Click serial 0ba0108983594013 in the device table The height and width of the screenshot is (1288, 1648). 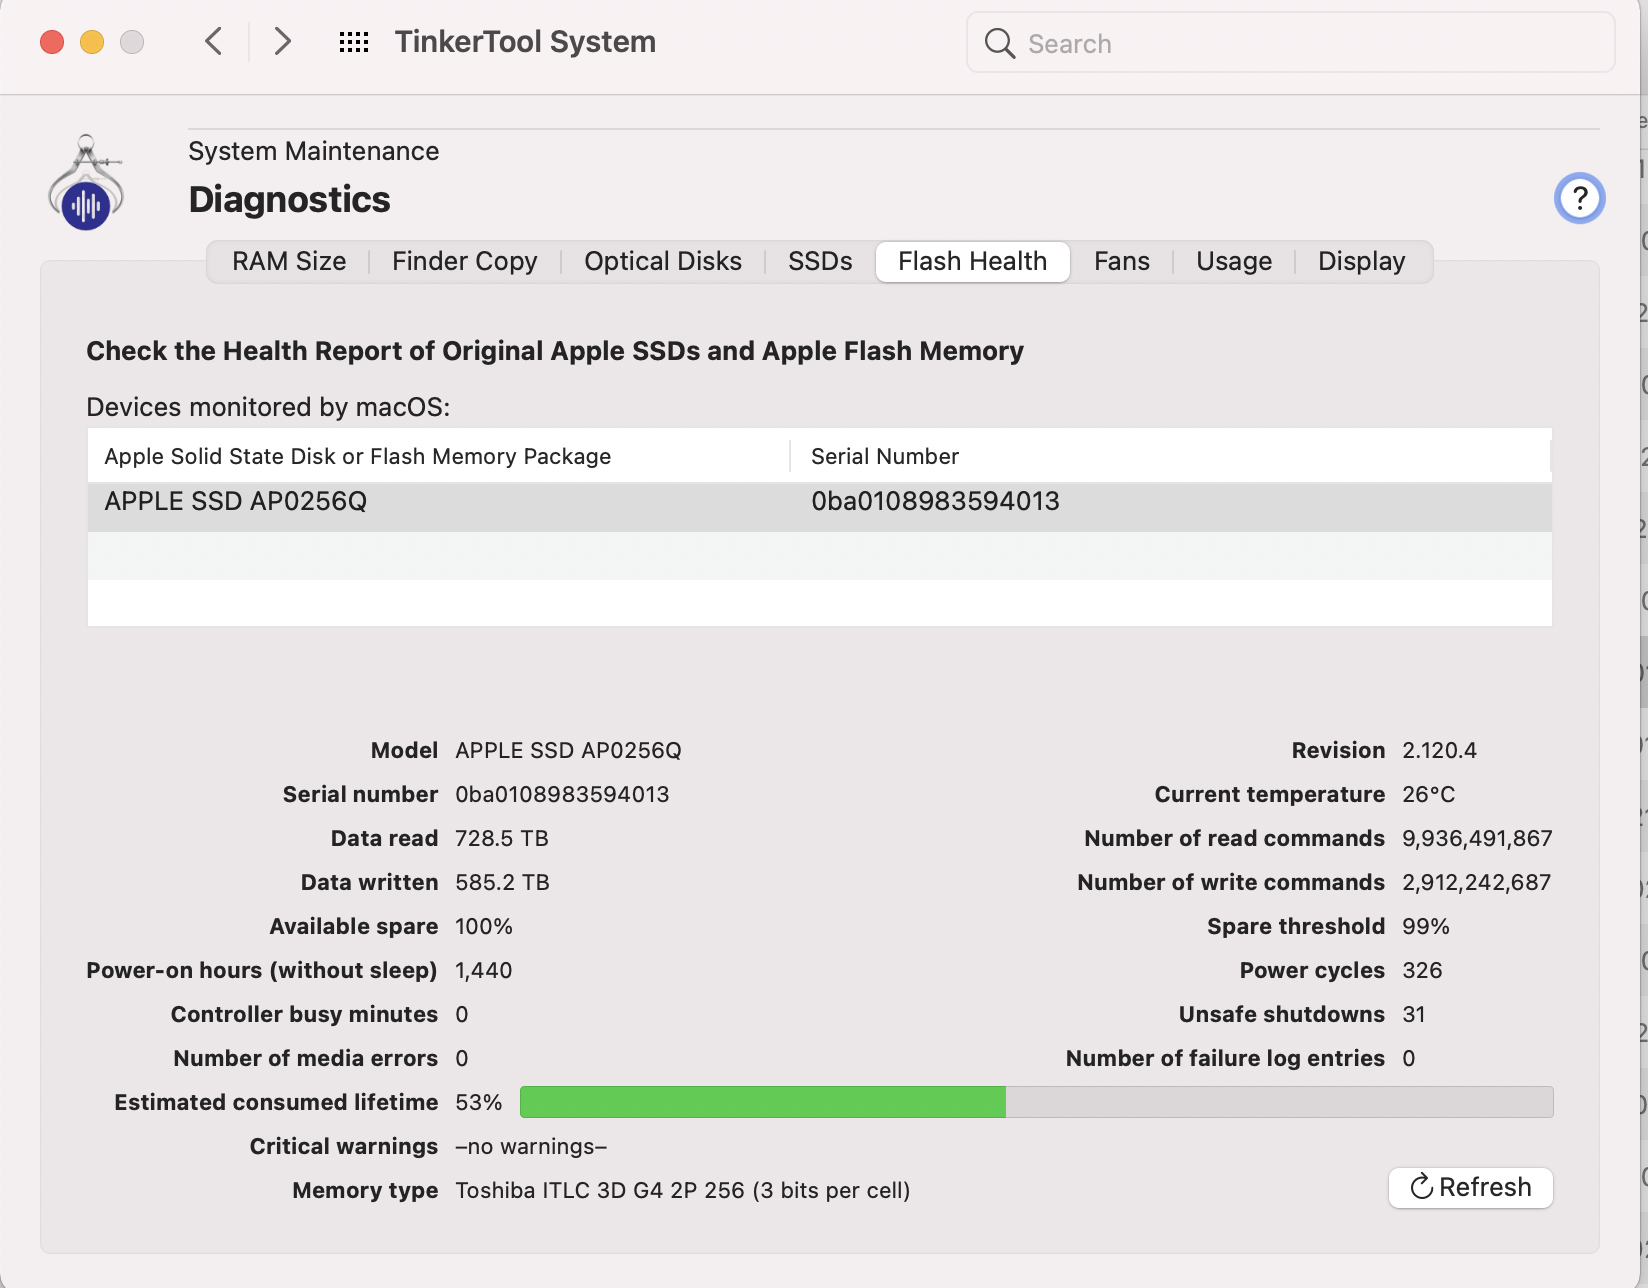click(x=935, y=502)
